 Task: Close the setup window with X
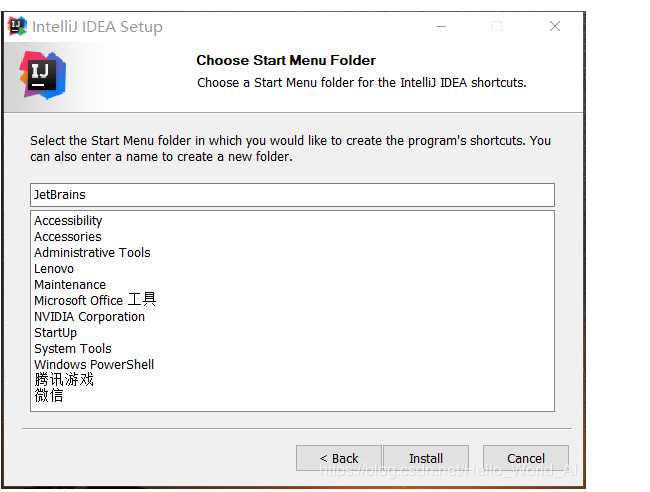555,27
